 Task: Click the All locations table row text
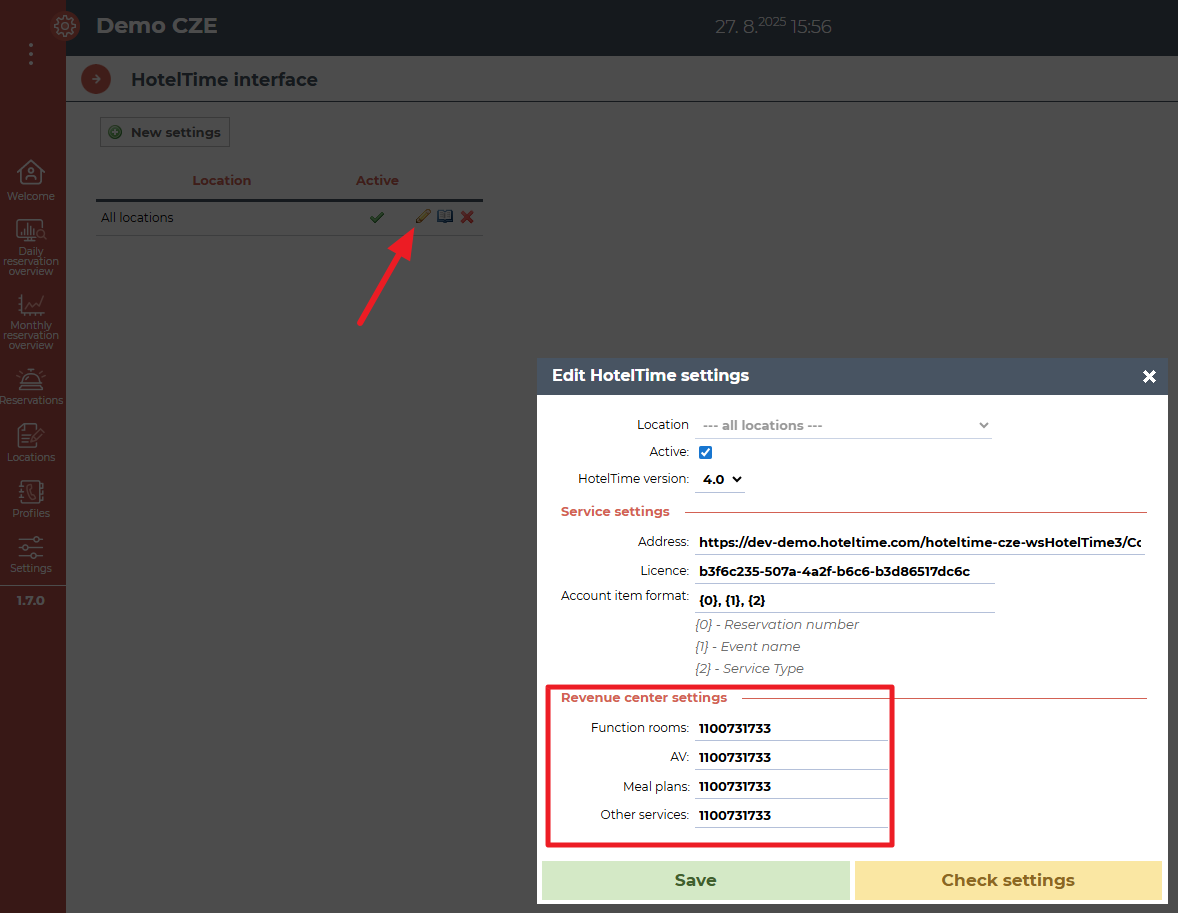click(137, 217)
